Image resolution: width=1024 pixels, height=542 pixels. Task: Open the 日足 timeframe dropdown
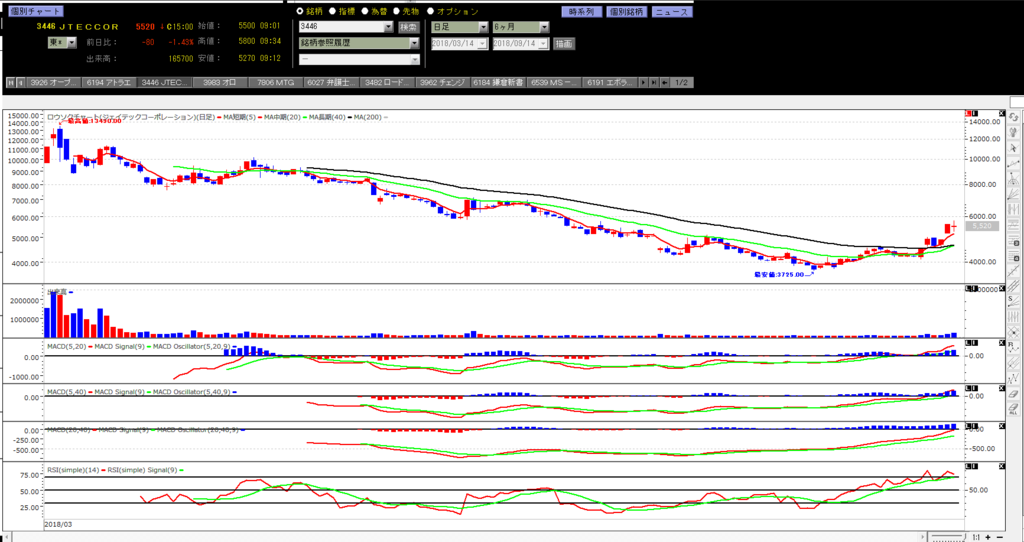click(483, 27)
